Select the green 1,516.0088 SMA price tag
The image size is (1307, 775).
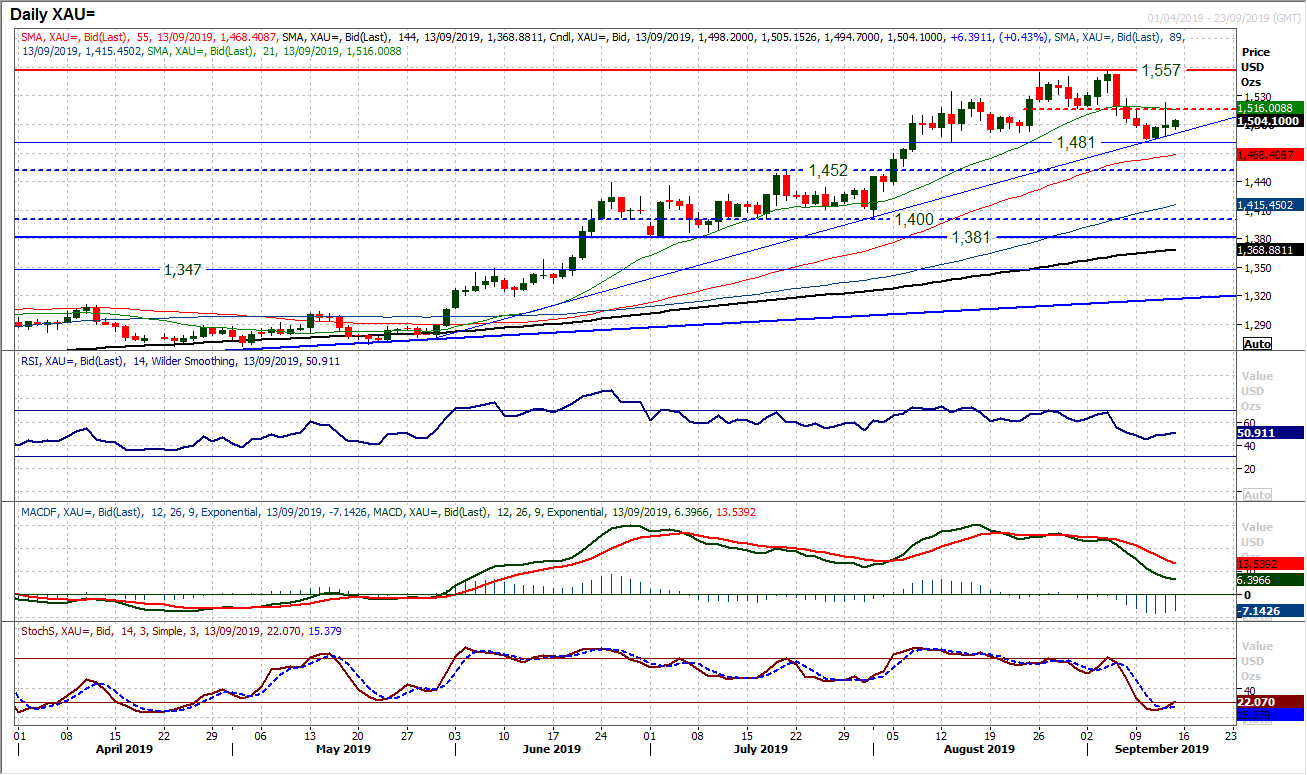click(1271, 107)
